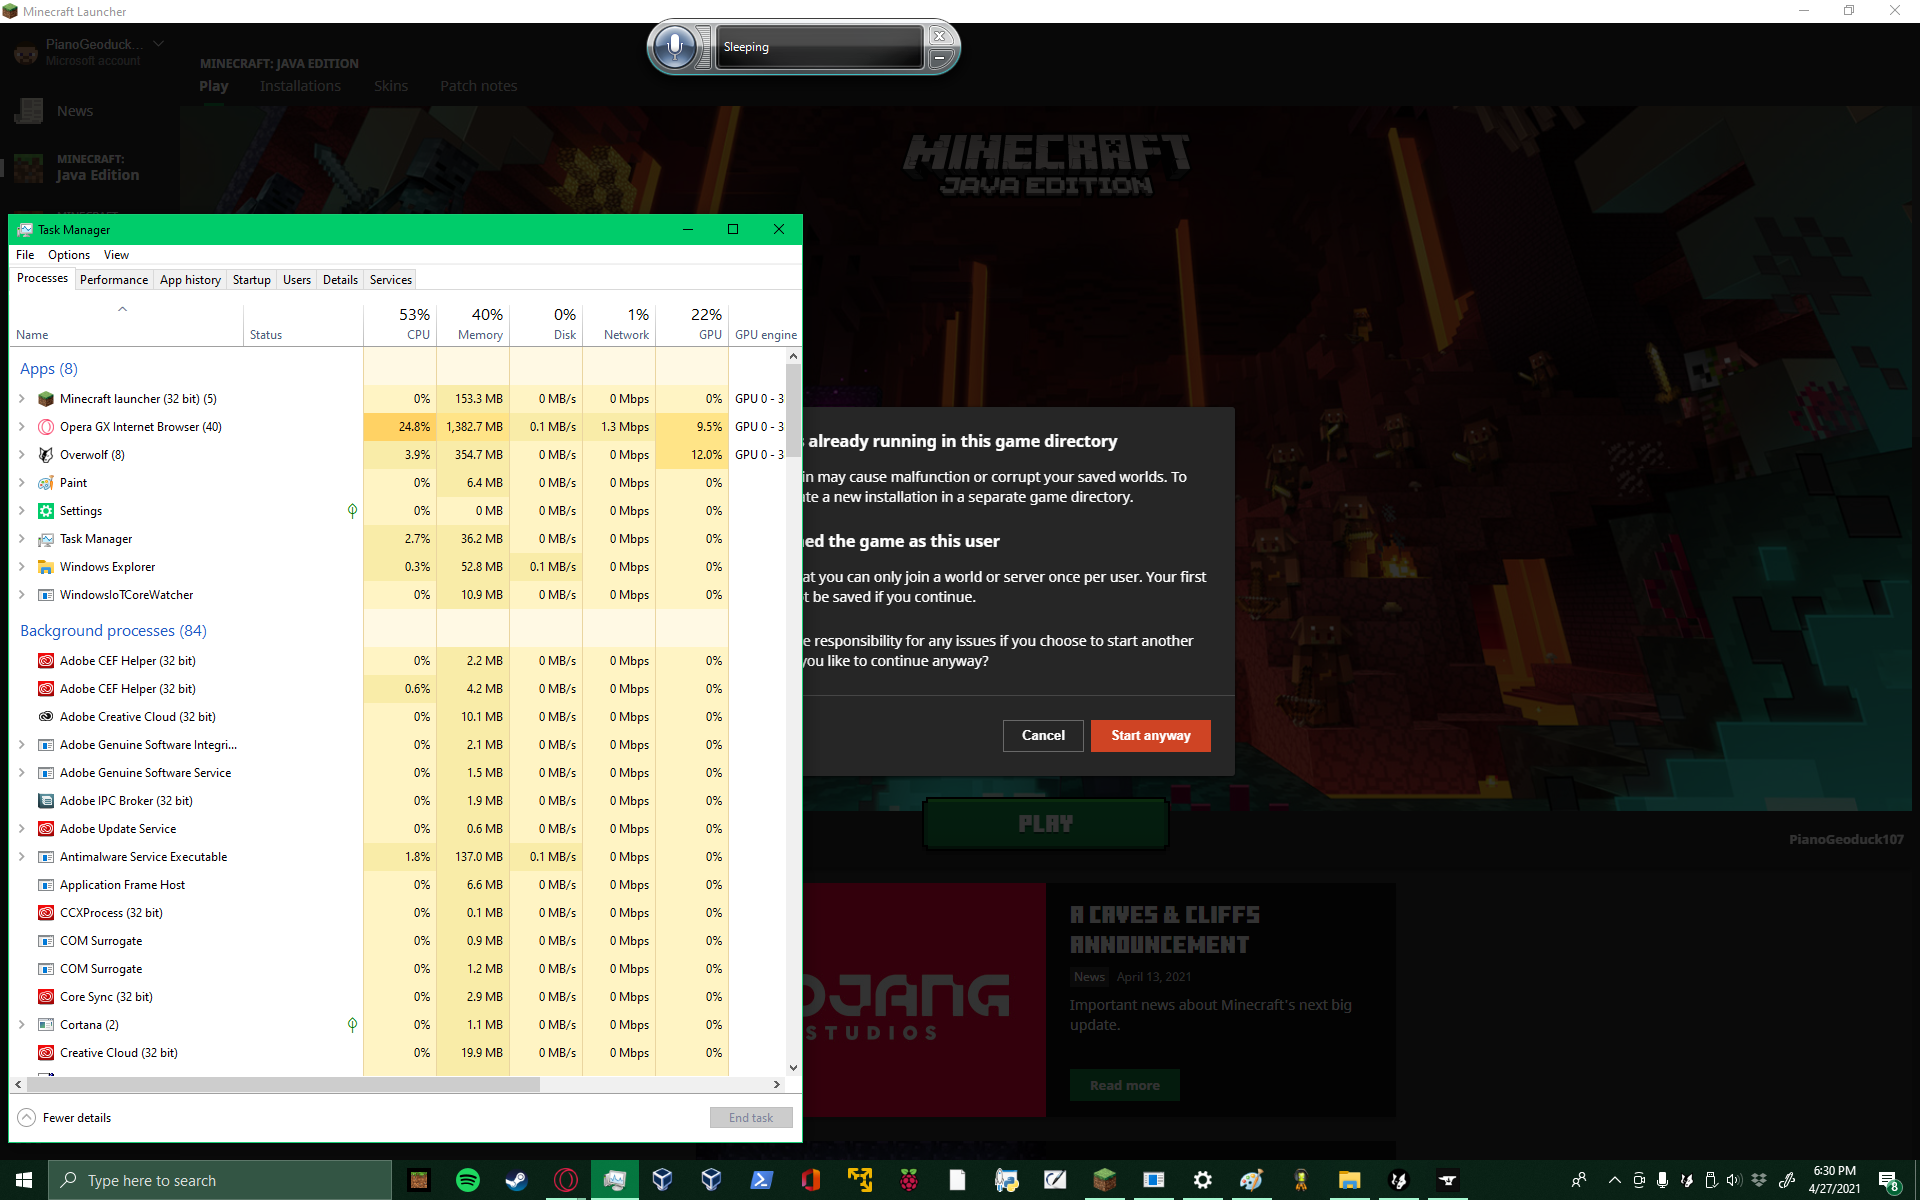Switch to the Performance tab
This screenshot has height=1200, width=1920.
[x=114, y=280]
